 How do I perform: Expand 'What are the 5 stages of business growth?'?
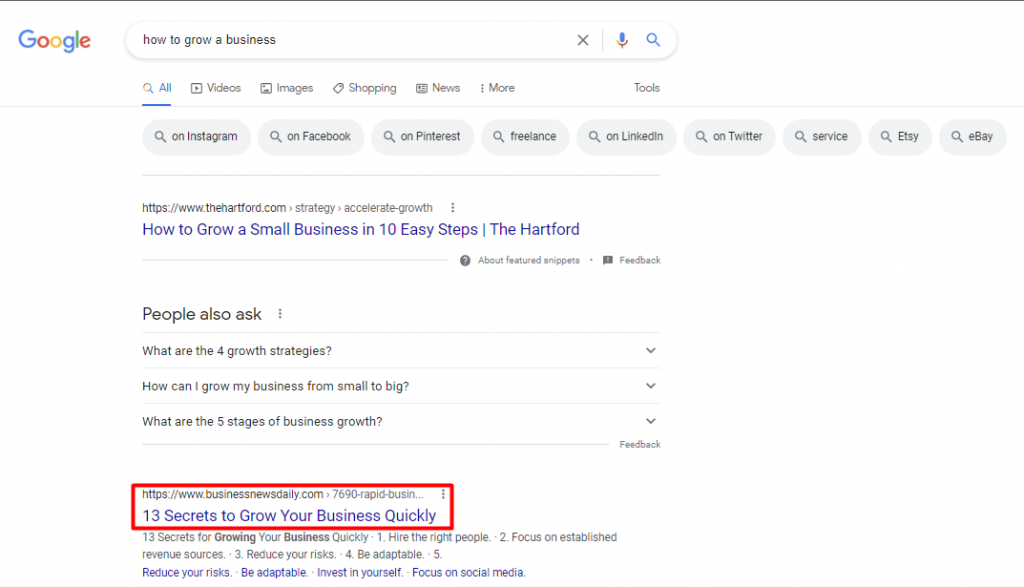[650, 420]
